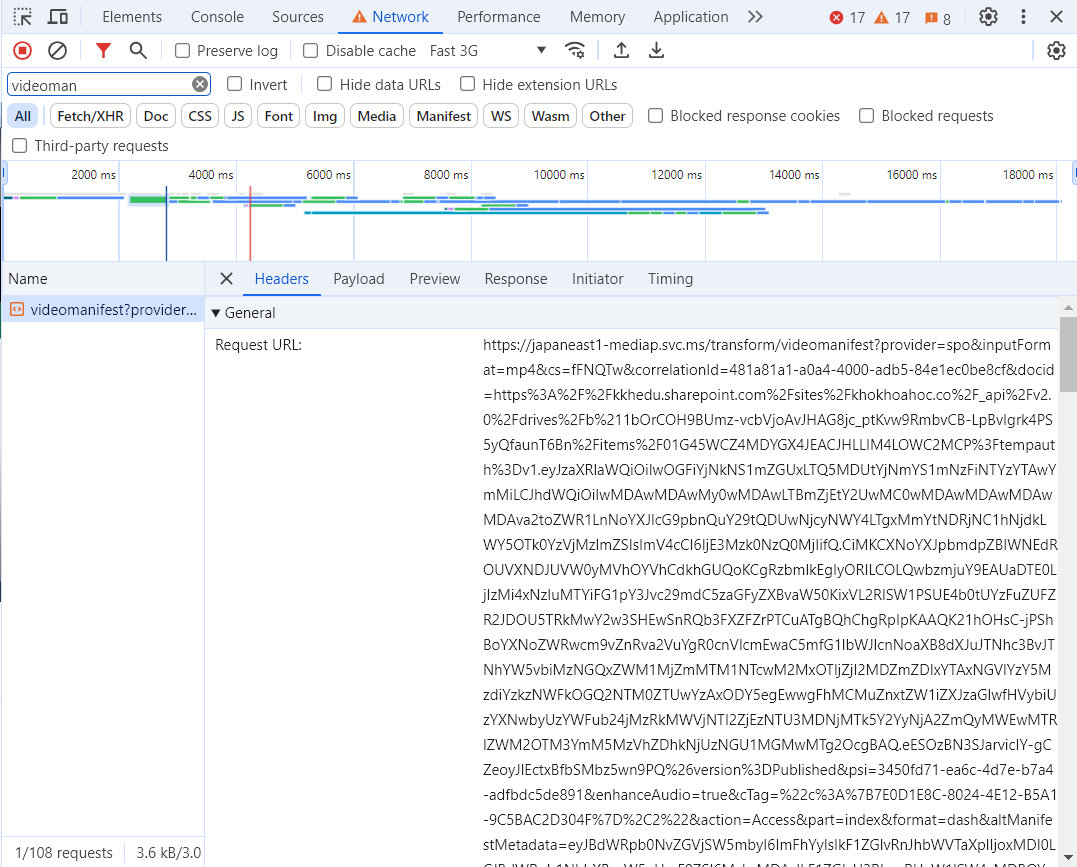The width and height of the screenshot is (1077, 867).
Task: Activate the inspect element picker icon
Action: [23, 16]
